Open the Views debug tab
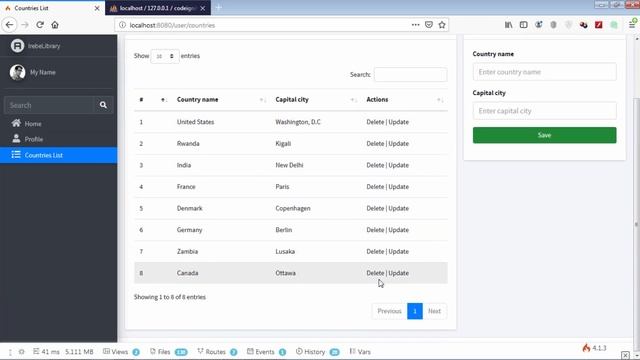The image size is (640, 360). pyautogui.click(x=121, y=351)
